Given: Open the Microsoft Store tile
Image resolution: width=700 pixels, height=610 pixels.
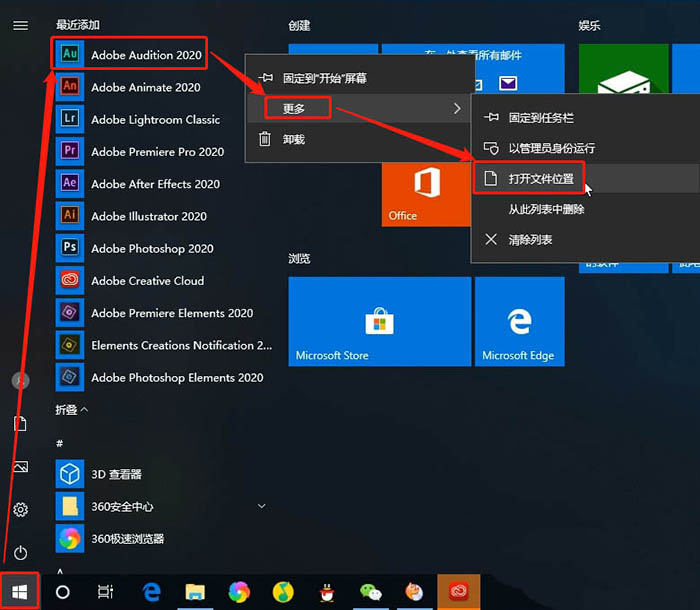Looking at the screenshot, I should coord(379,322).
